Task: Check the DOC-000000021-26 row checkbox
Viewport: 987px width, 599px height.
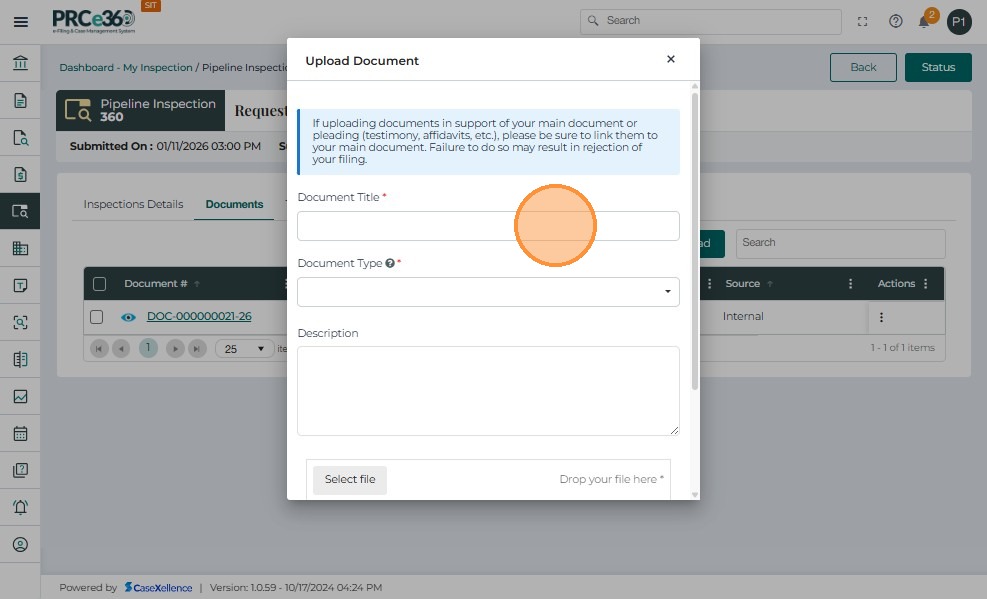Action: tap(96, 316)
